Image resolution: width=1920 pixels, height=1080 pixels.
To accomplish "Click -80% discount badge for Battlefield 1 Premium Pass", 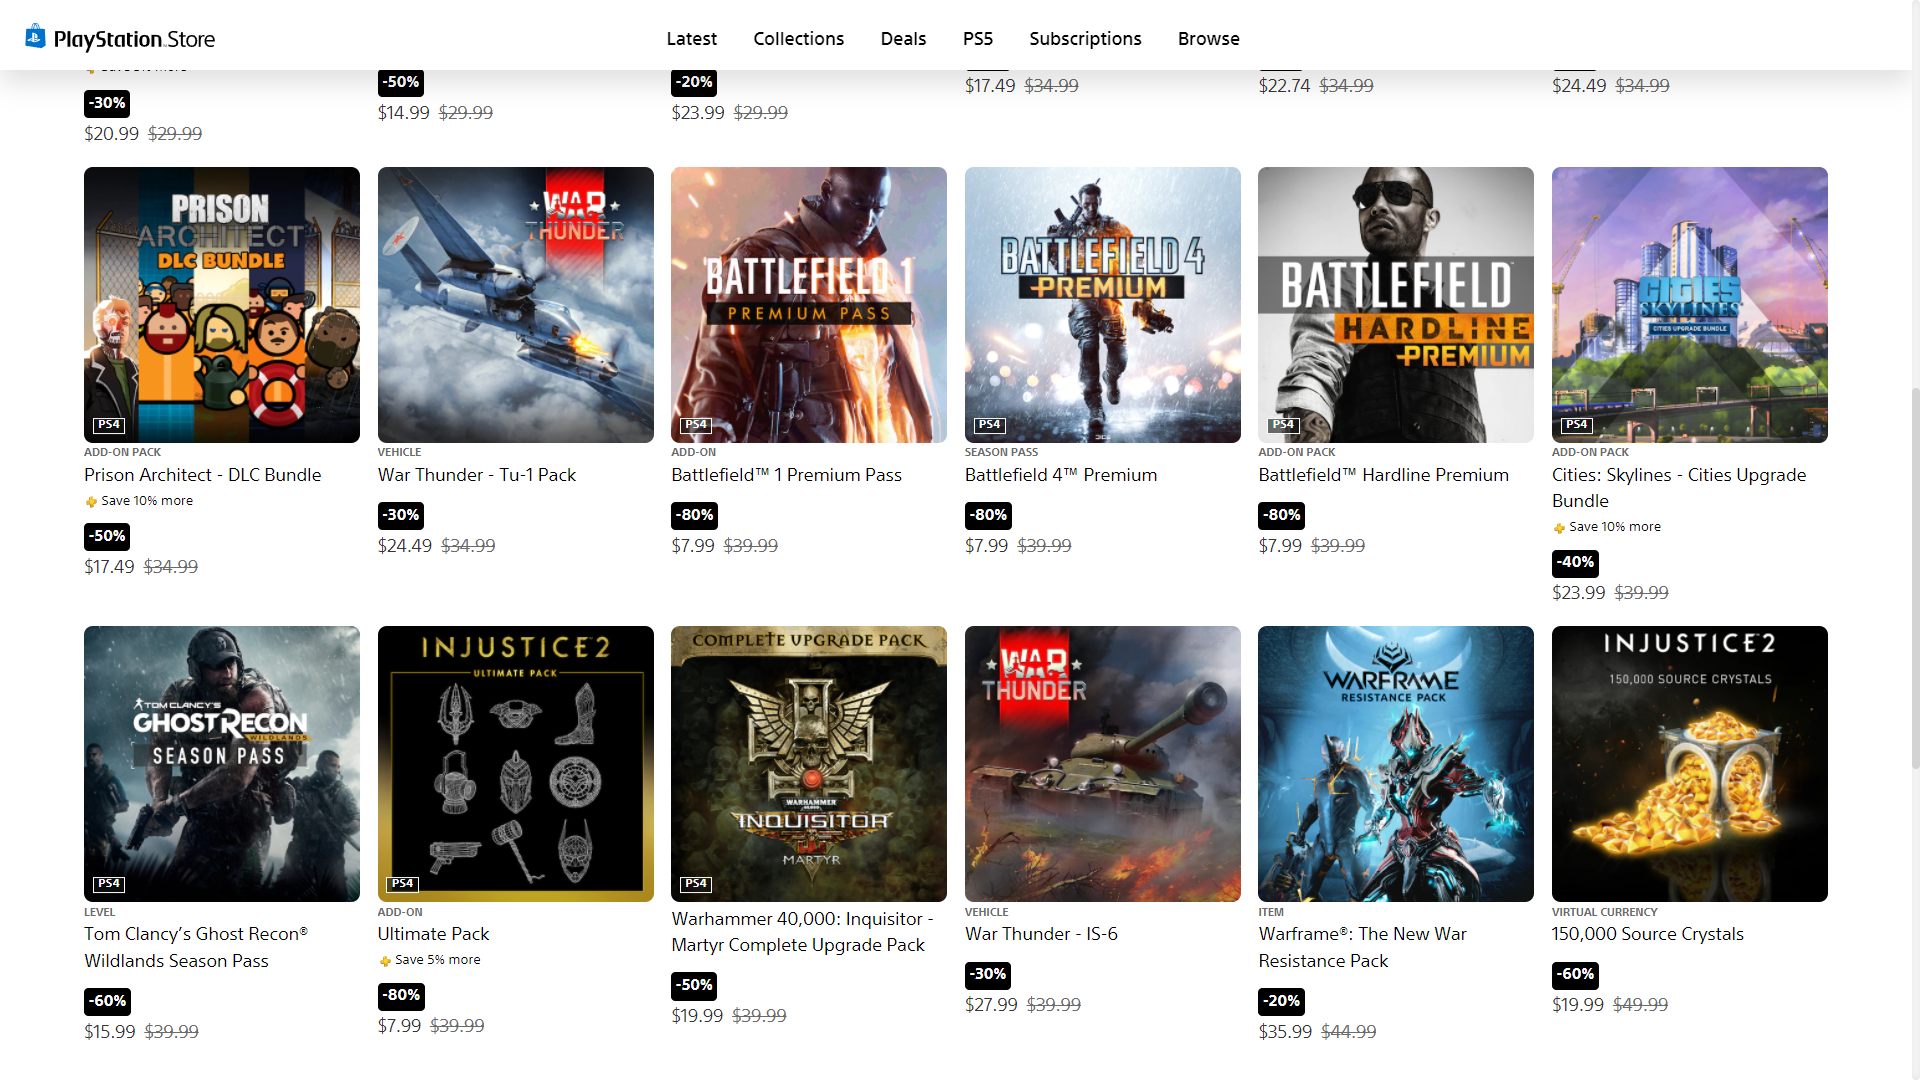I will [695, 515].
